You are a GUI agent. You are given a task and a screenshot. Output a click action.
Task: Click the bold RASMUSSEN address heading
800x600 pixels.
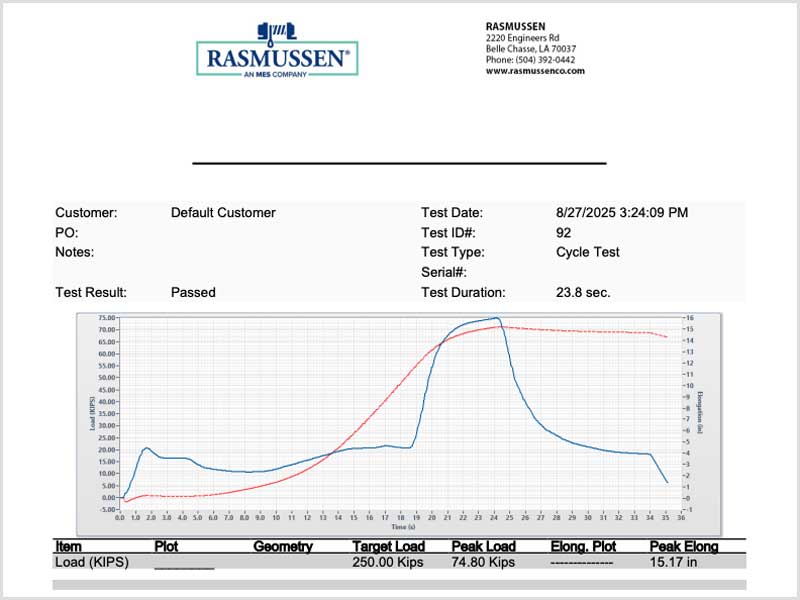click(515, 27)
